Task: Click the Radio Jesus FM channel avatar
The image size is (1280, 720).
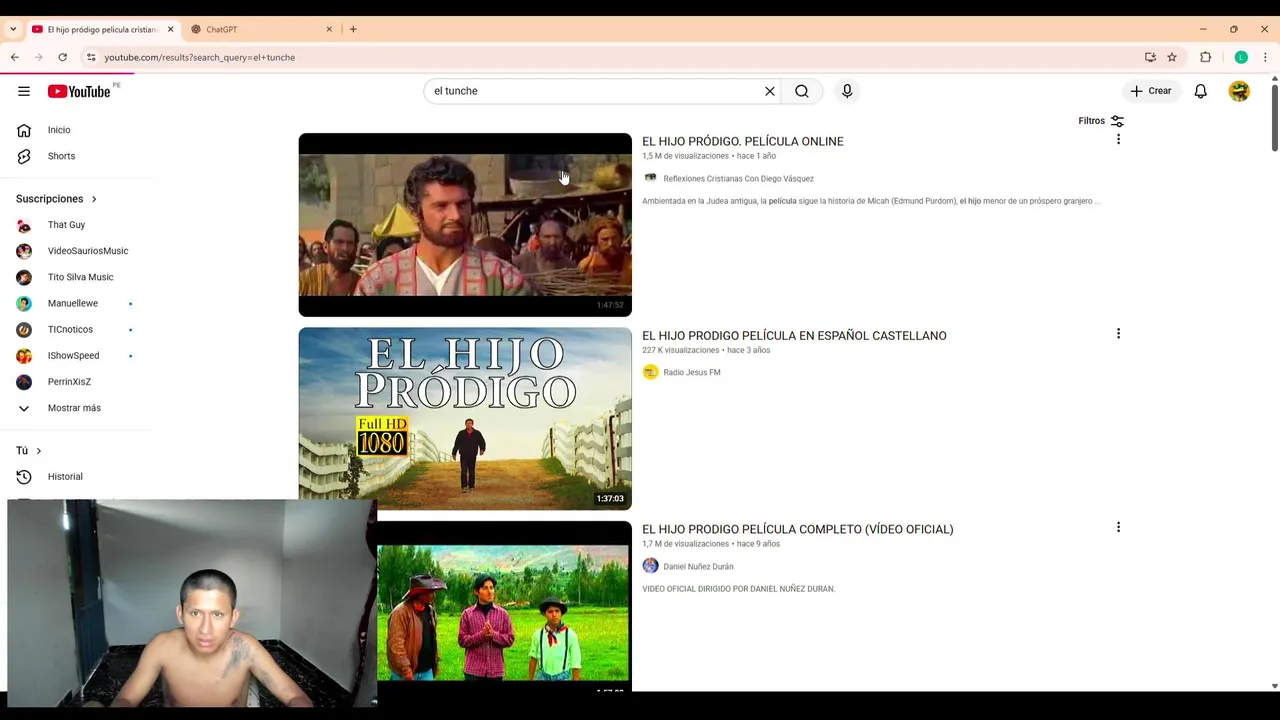Action: coord(650,372)
